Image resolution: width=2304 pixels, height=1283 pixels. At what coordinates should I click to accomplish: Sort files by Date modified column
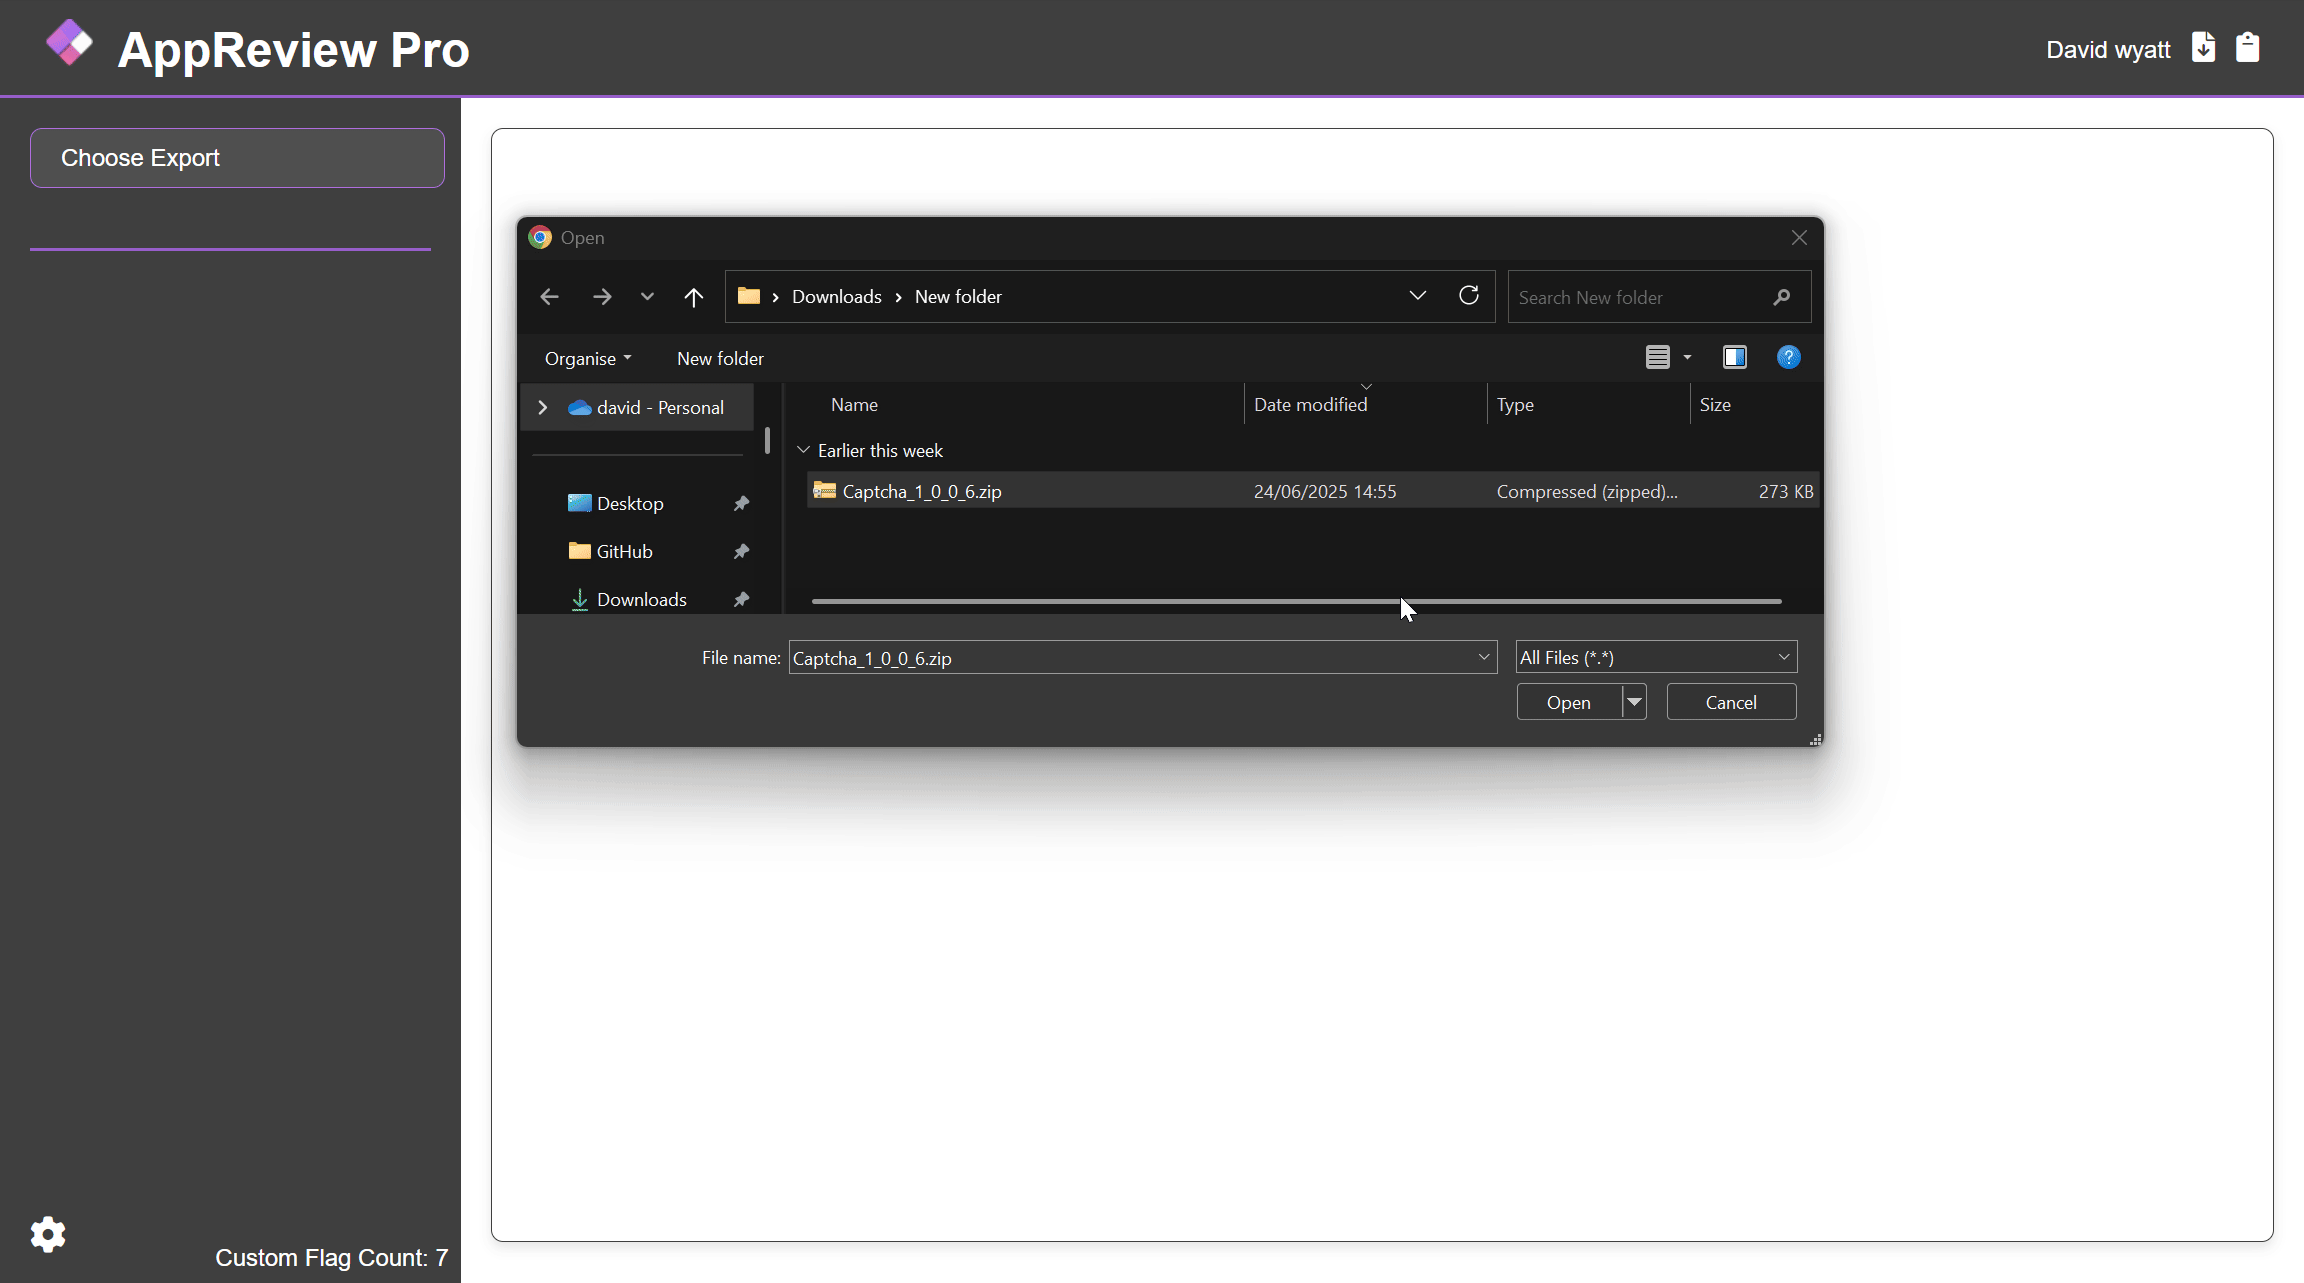1310,405
